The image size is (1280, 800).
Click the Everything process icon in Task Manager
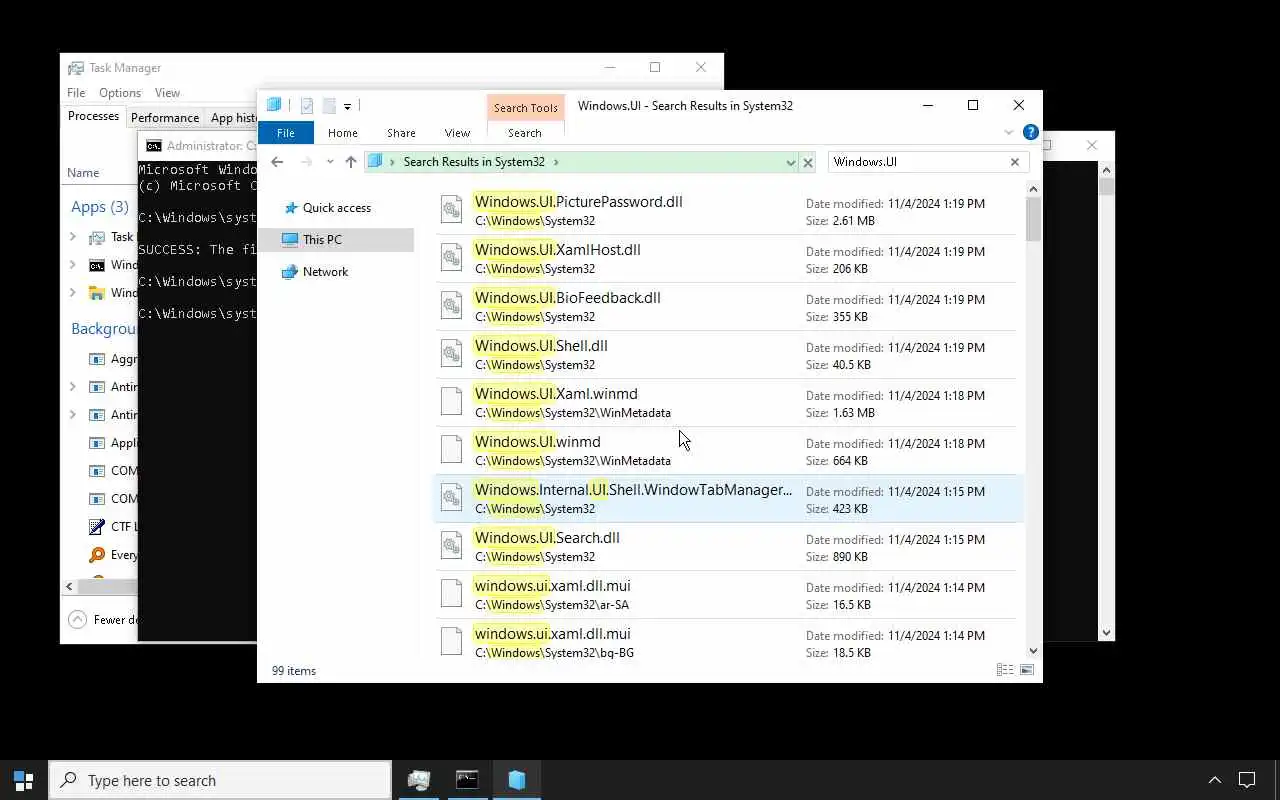pos(97,554)
